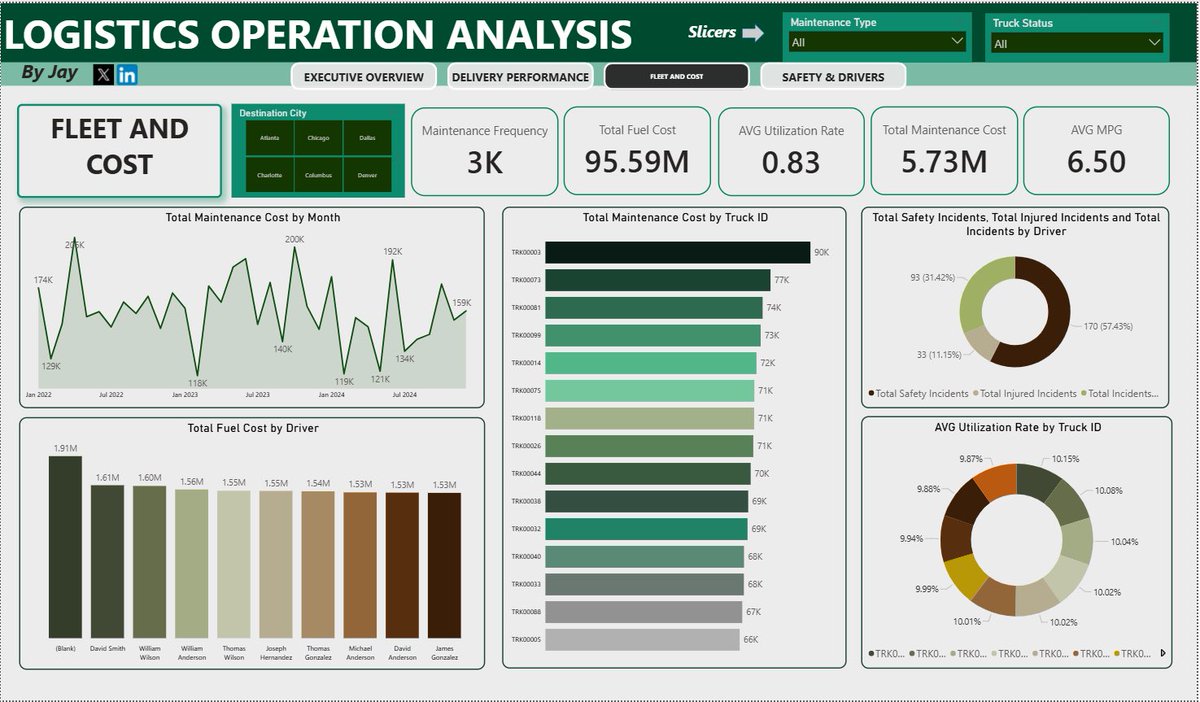Select the (Blank) driver fuel cost column
Screen dimensions: 1200x702
(x=65, y=547)
